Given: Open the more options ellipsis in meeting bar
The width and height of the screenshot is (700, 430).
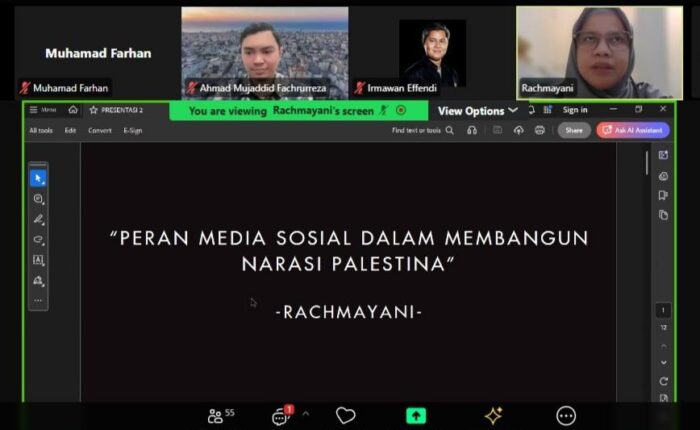Looking at the screenshot, I should pyautogui.click(x=566, y=416).
